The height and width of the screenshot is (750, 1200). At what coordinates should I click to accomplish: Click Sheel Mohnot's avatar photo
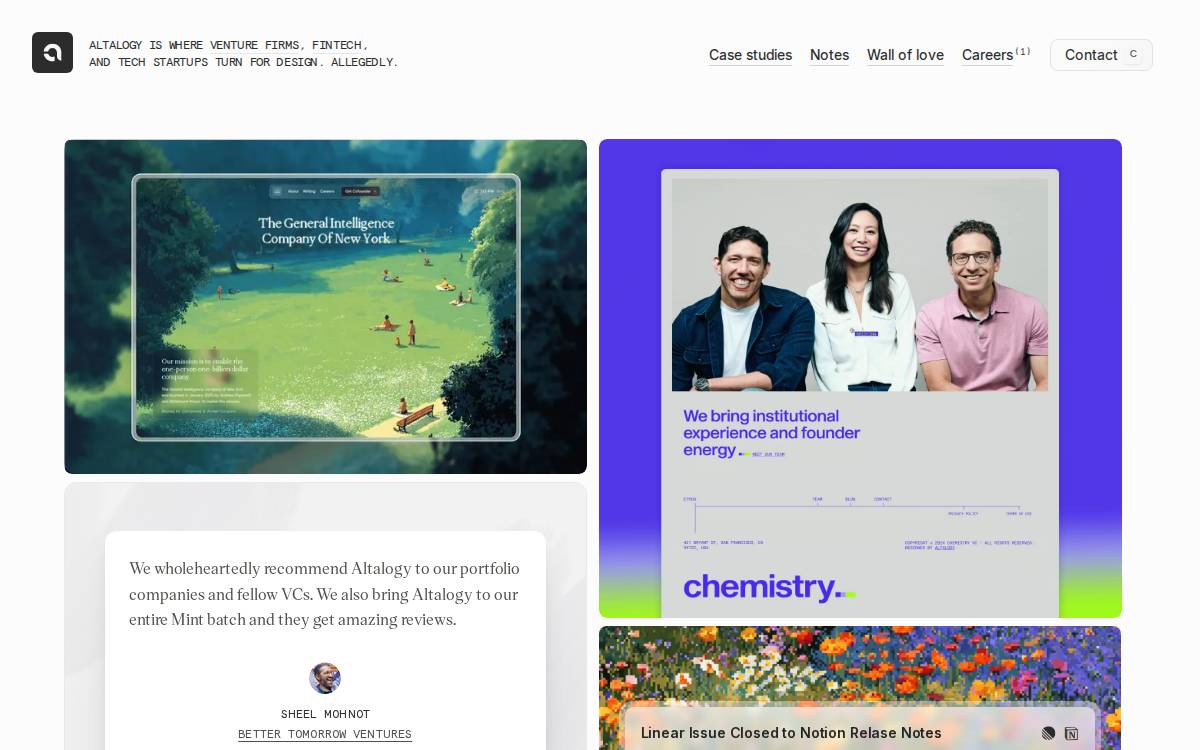325,678
